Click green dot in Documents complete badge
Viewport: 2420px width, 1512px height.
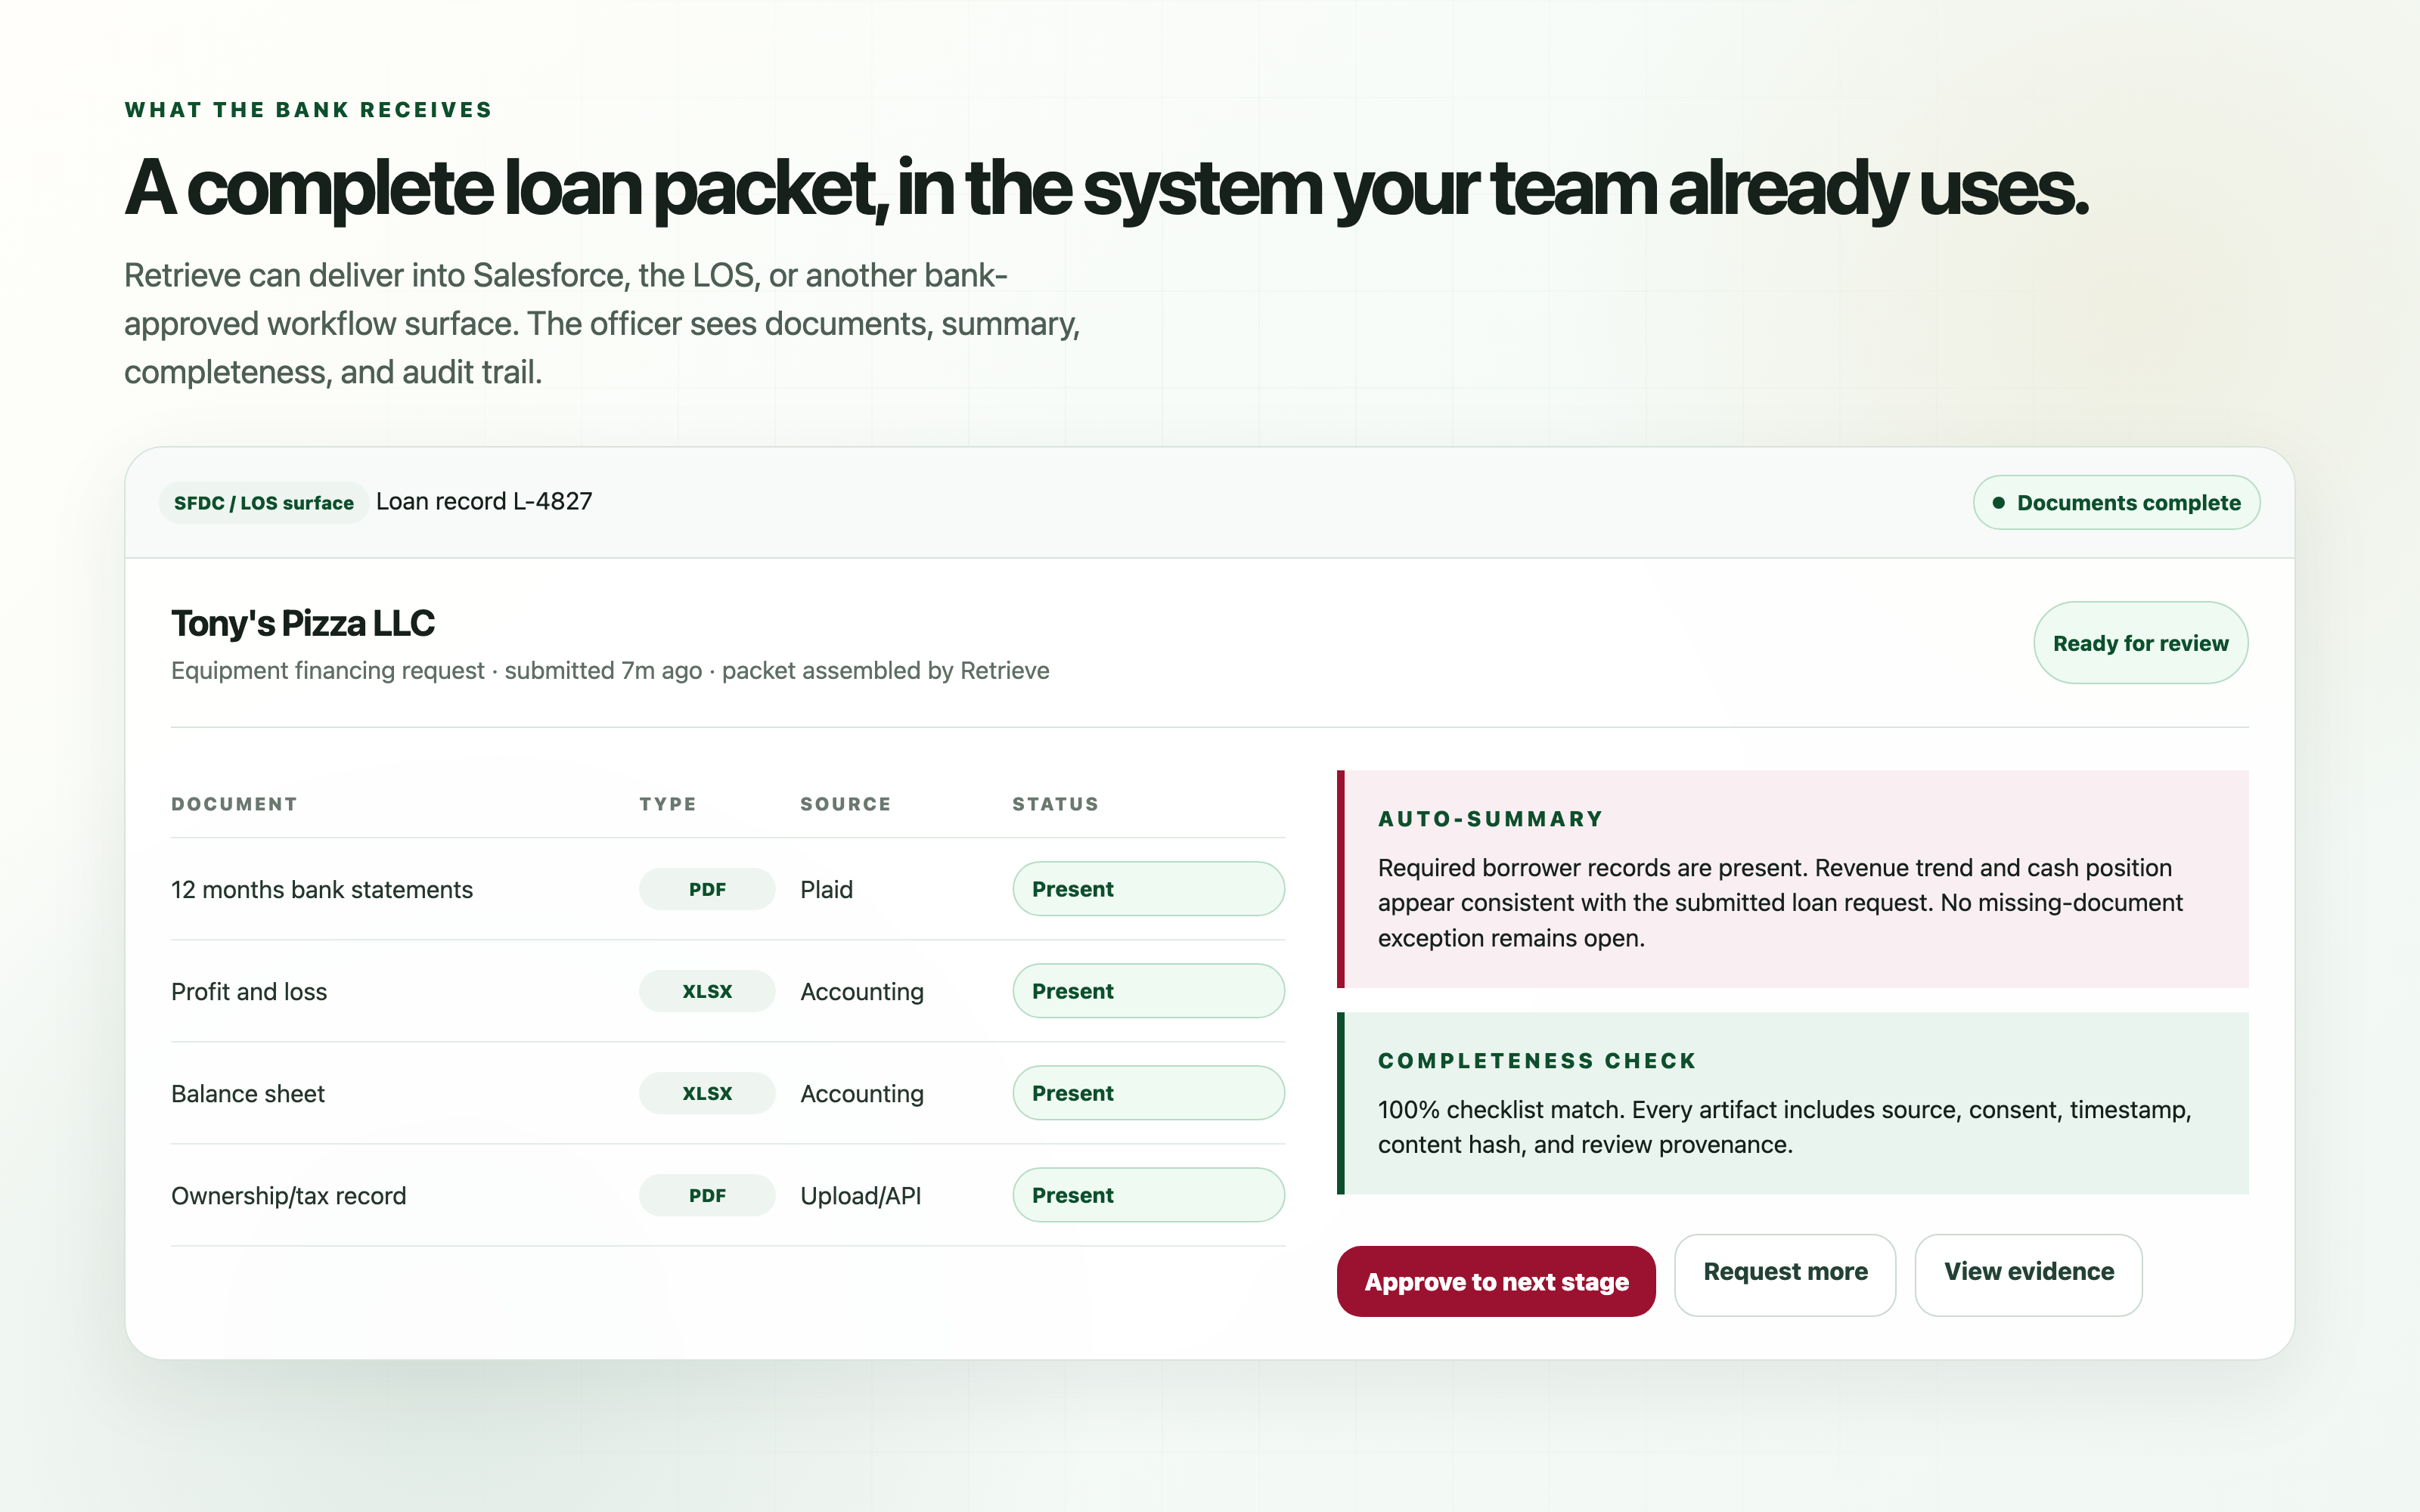1998,503
